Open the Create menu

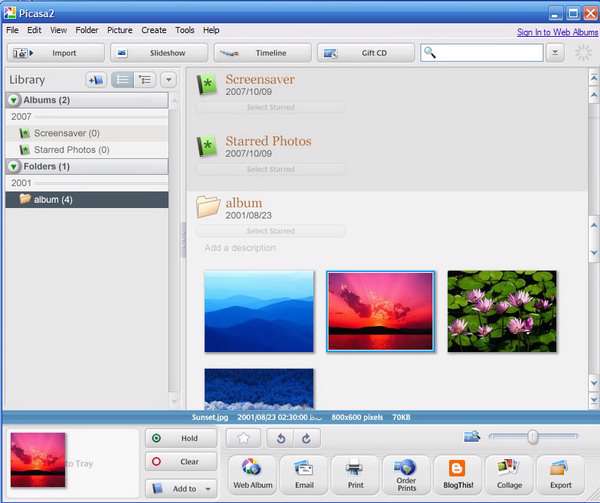[153, 30]
